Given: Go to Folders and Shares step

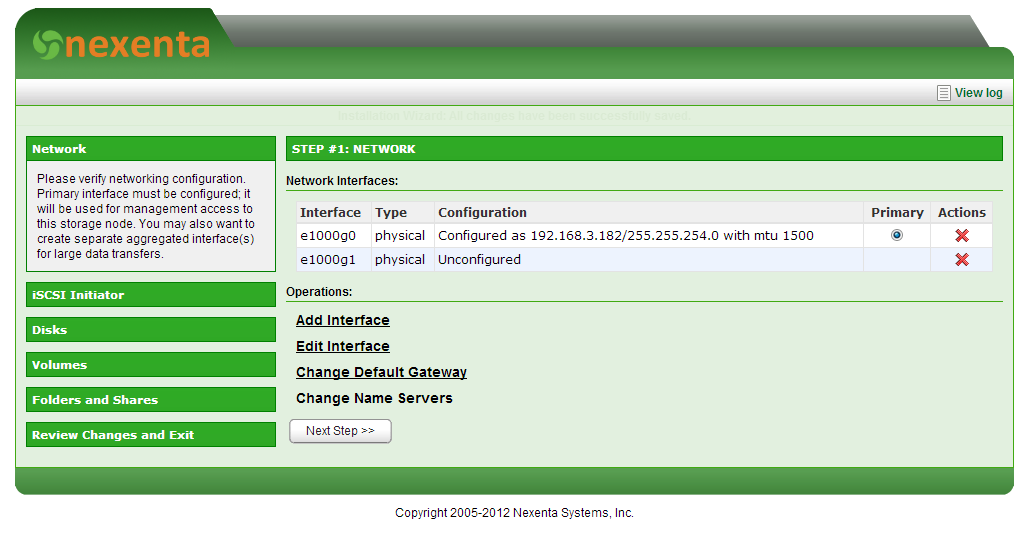Looking at the screenshot, I should click(x=151, y=400).
